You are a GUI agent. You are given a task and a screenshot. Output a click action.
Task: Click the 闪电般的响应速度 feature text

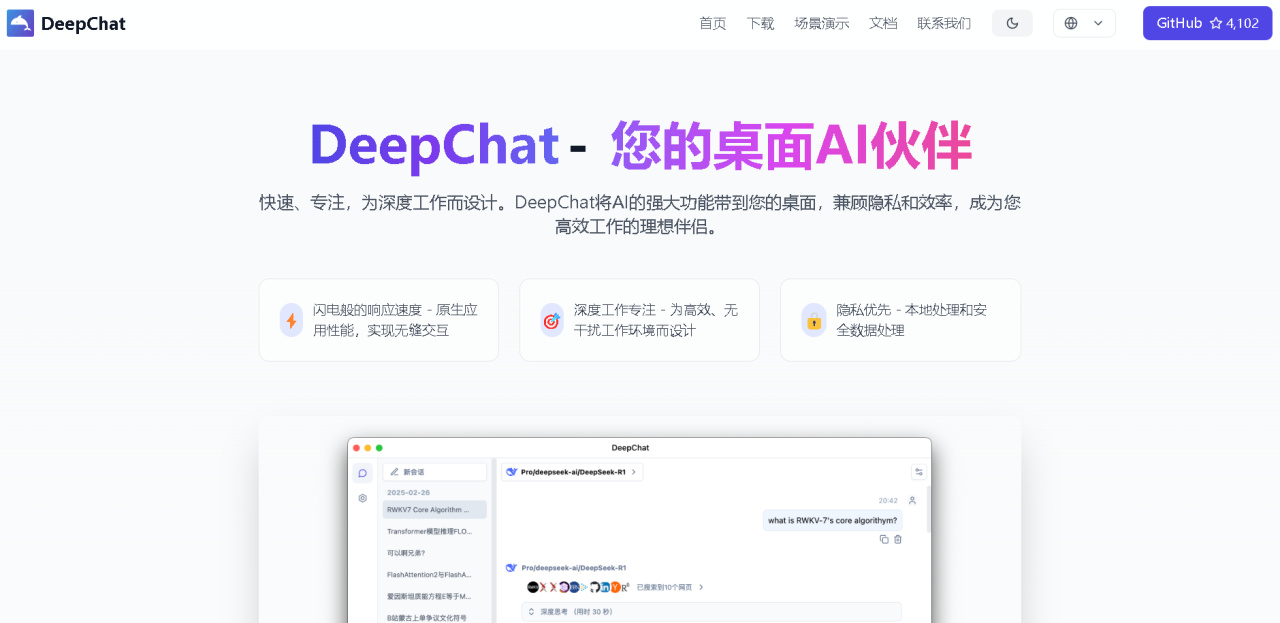click(x=395, y=320)
